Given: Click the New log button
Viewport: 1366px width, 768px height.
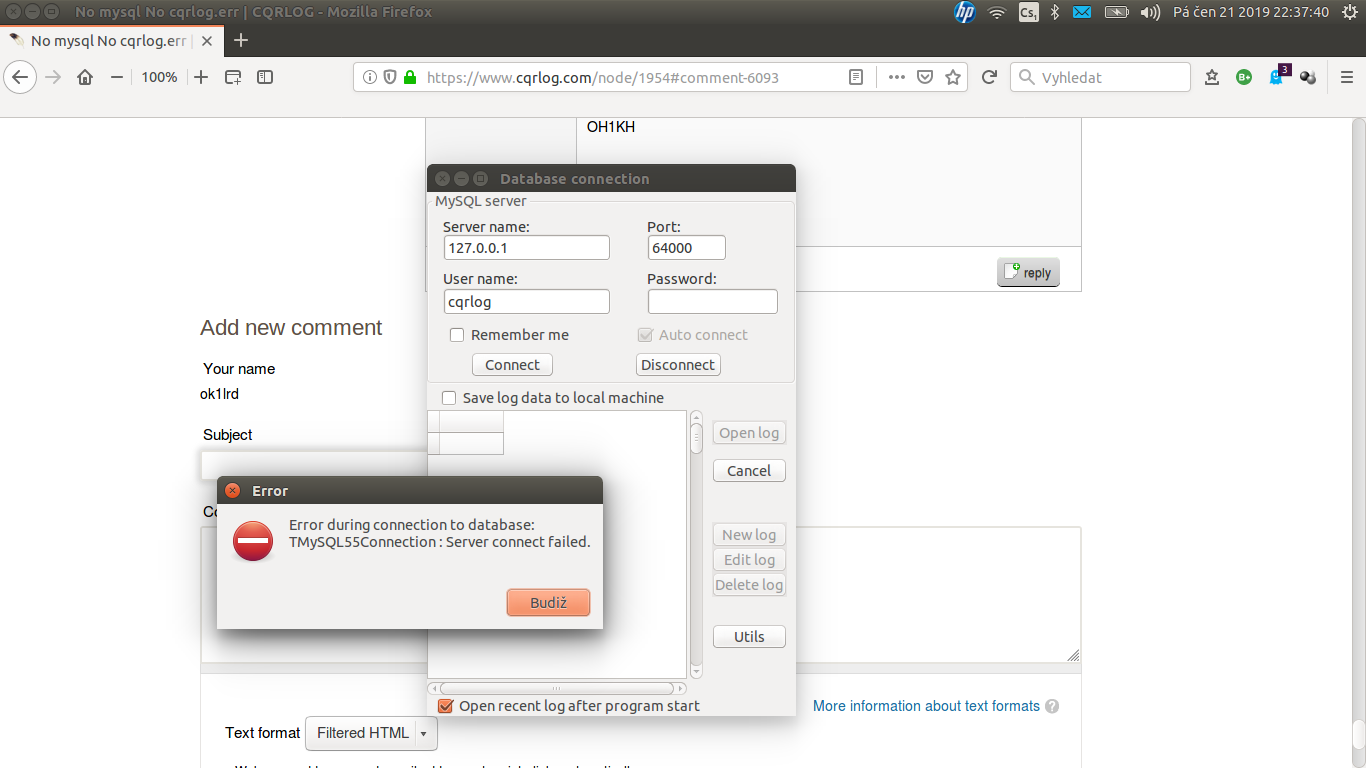Looking at the screenshot, I should point(749,535).
